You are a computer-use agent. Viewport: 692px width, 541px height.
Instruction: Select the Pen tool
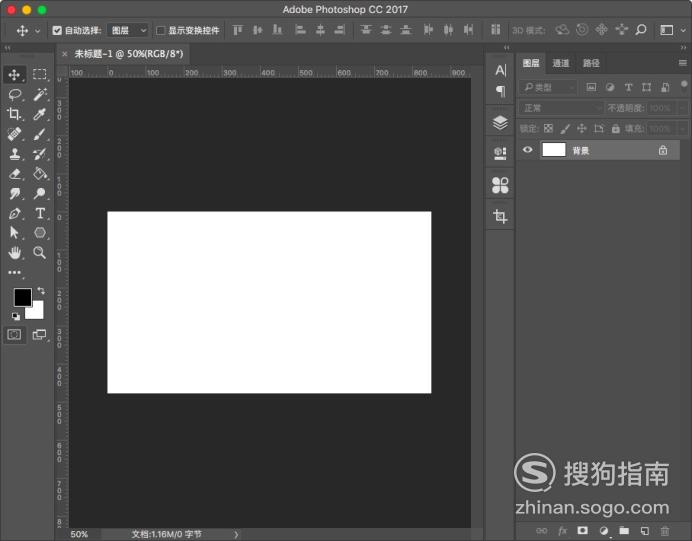pyautogui.click(x=15, y=213)
